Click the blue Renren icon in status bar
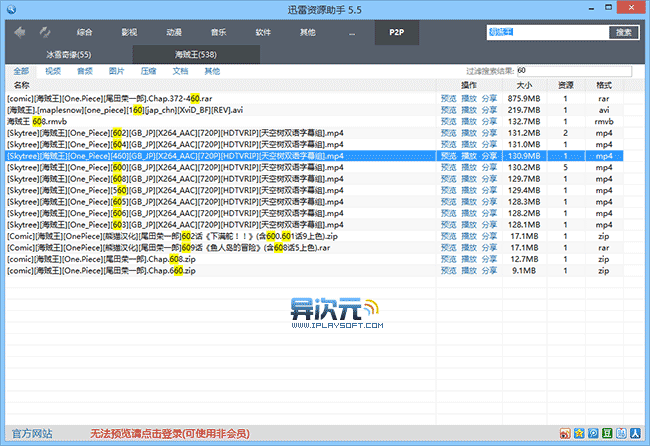Image resolution: width=650 pixels, height=446 pixels. click(635, 434)
